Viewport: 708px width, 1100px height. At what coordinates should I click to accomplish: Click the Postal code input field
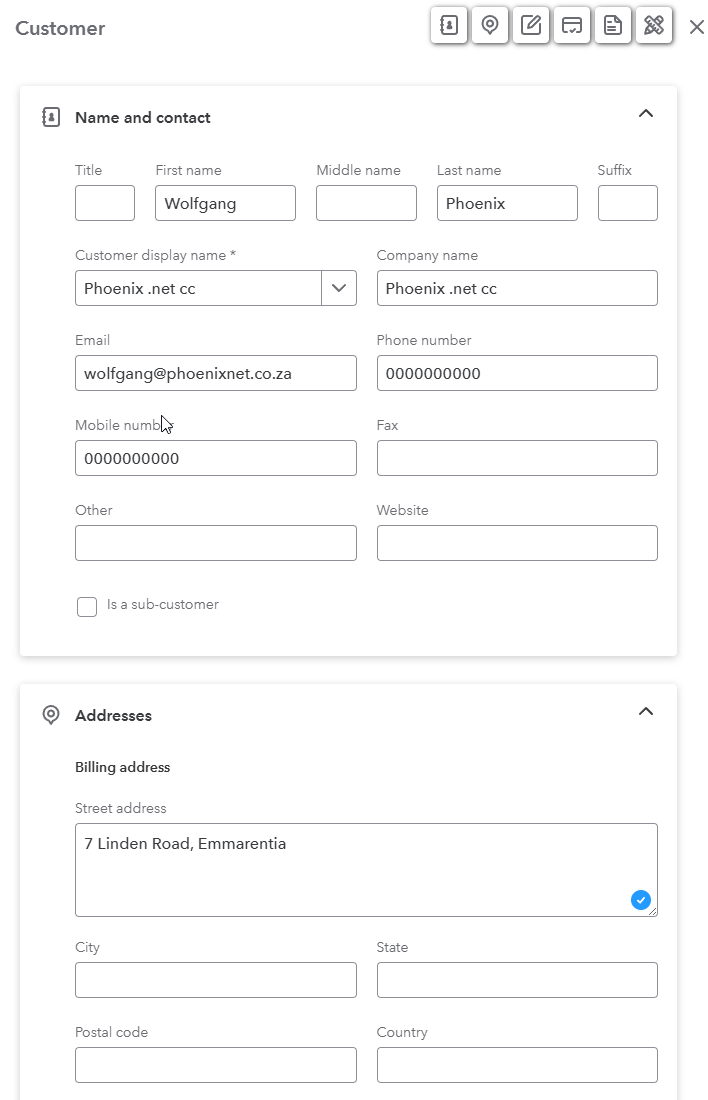(x=215, y=1065)
